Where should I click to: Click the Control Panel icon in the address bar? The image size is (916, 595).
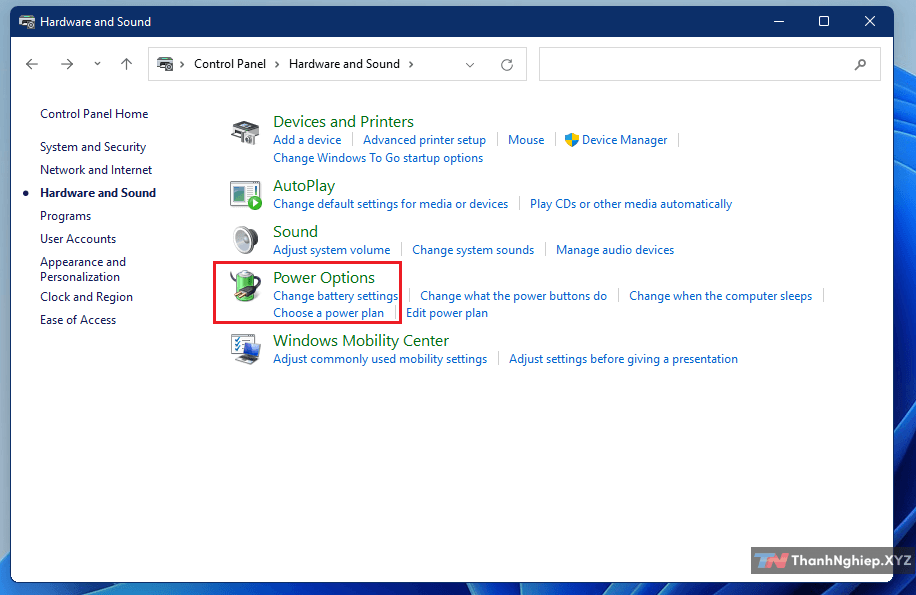click(x=165, y=64)
